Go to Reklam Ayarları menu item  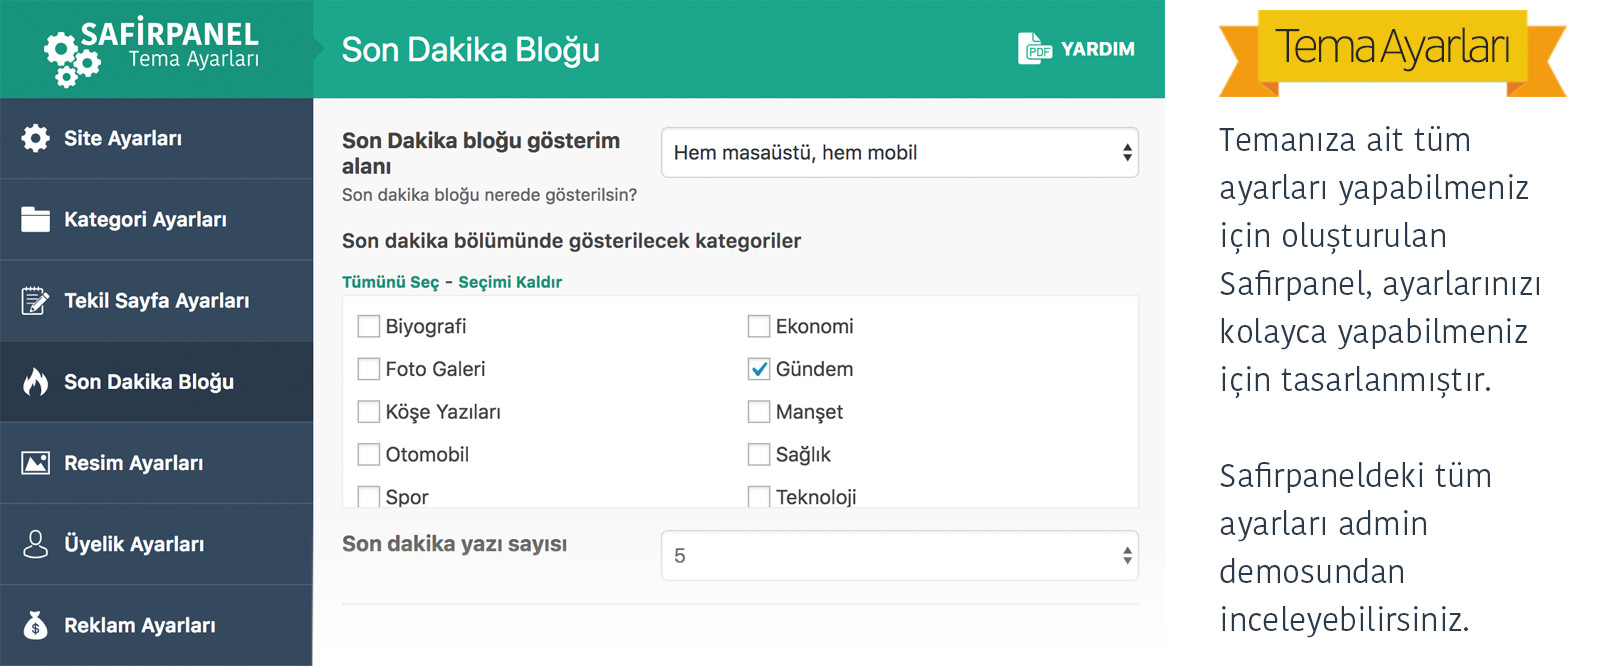(x=140, y=625)
